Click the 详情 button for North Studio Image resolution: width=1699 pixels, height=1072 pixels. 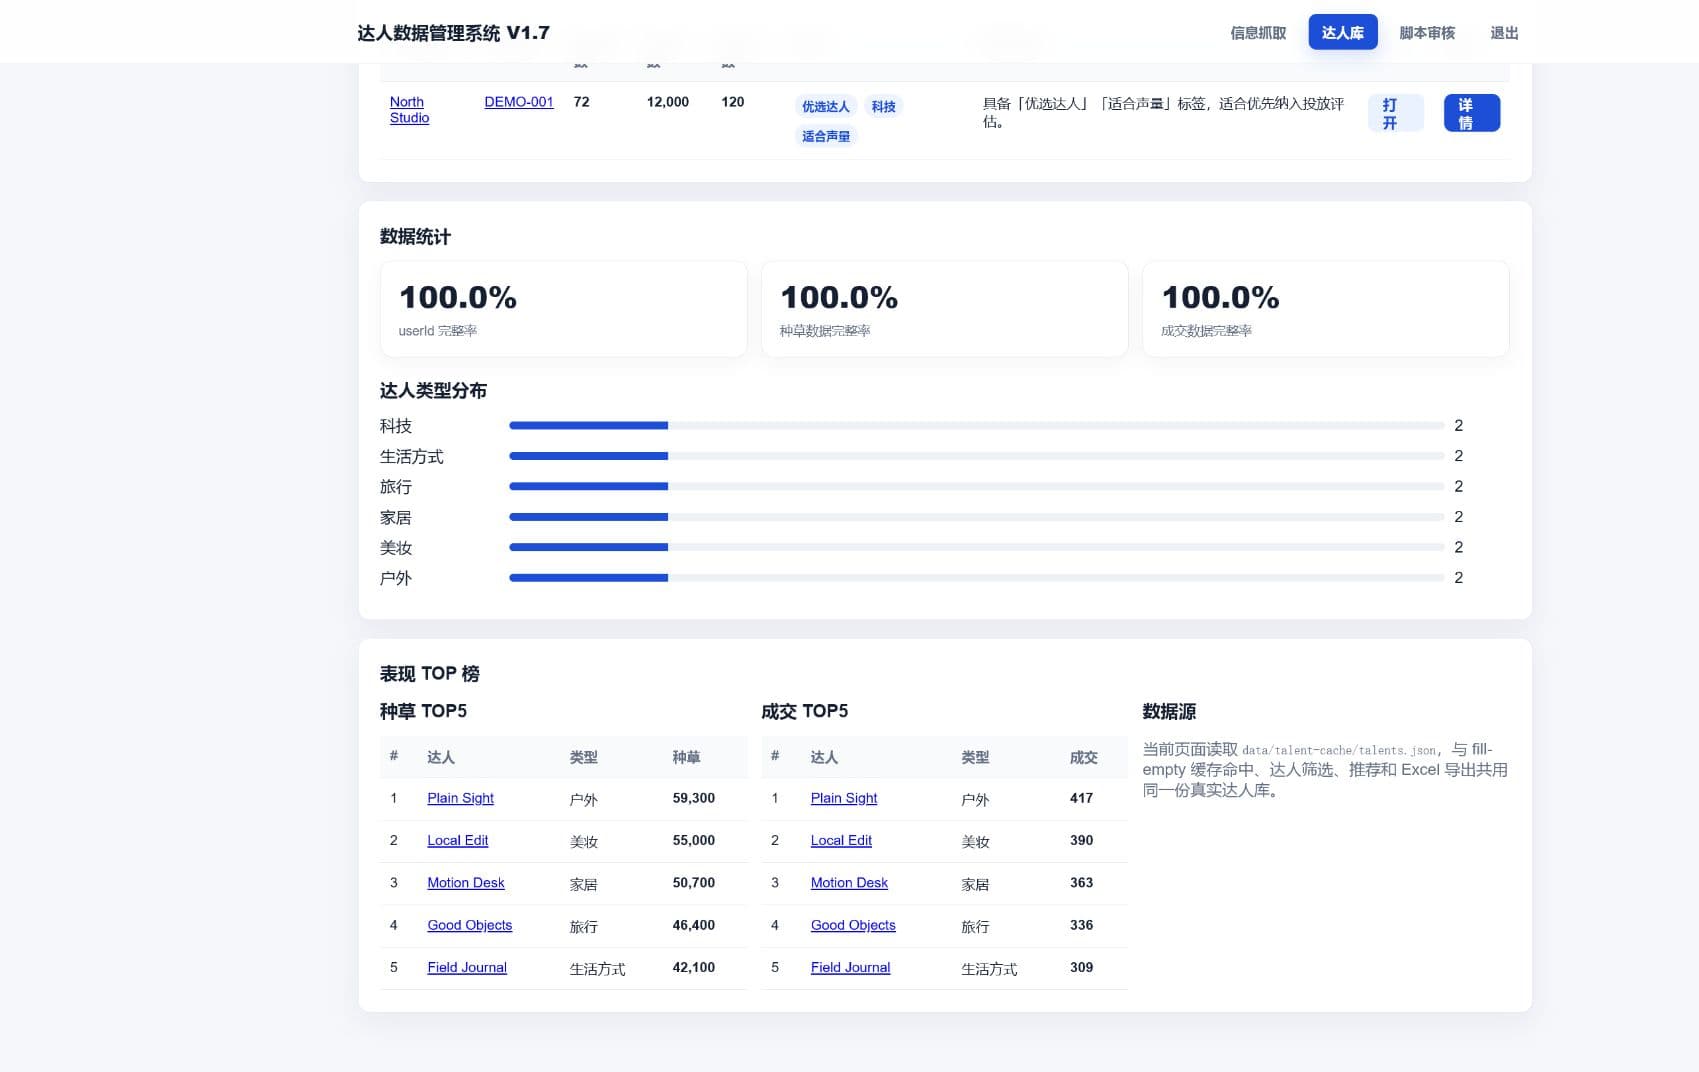click(1471, 113)
